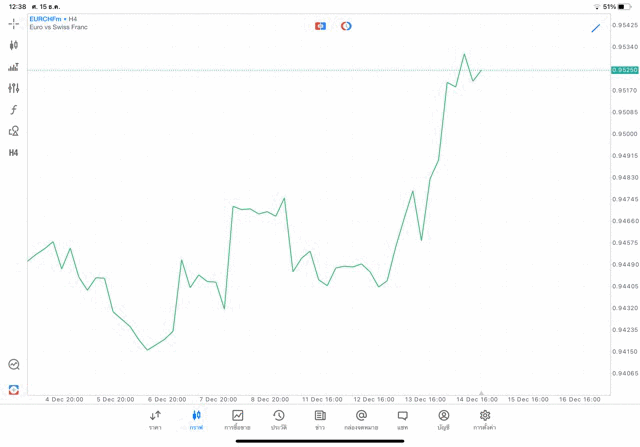Tap the blue line drawing icon
Image resolution: width=640 pixels, height=447 pixels.
[596, 28]
